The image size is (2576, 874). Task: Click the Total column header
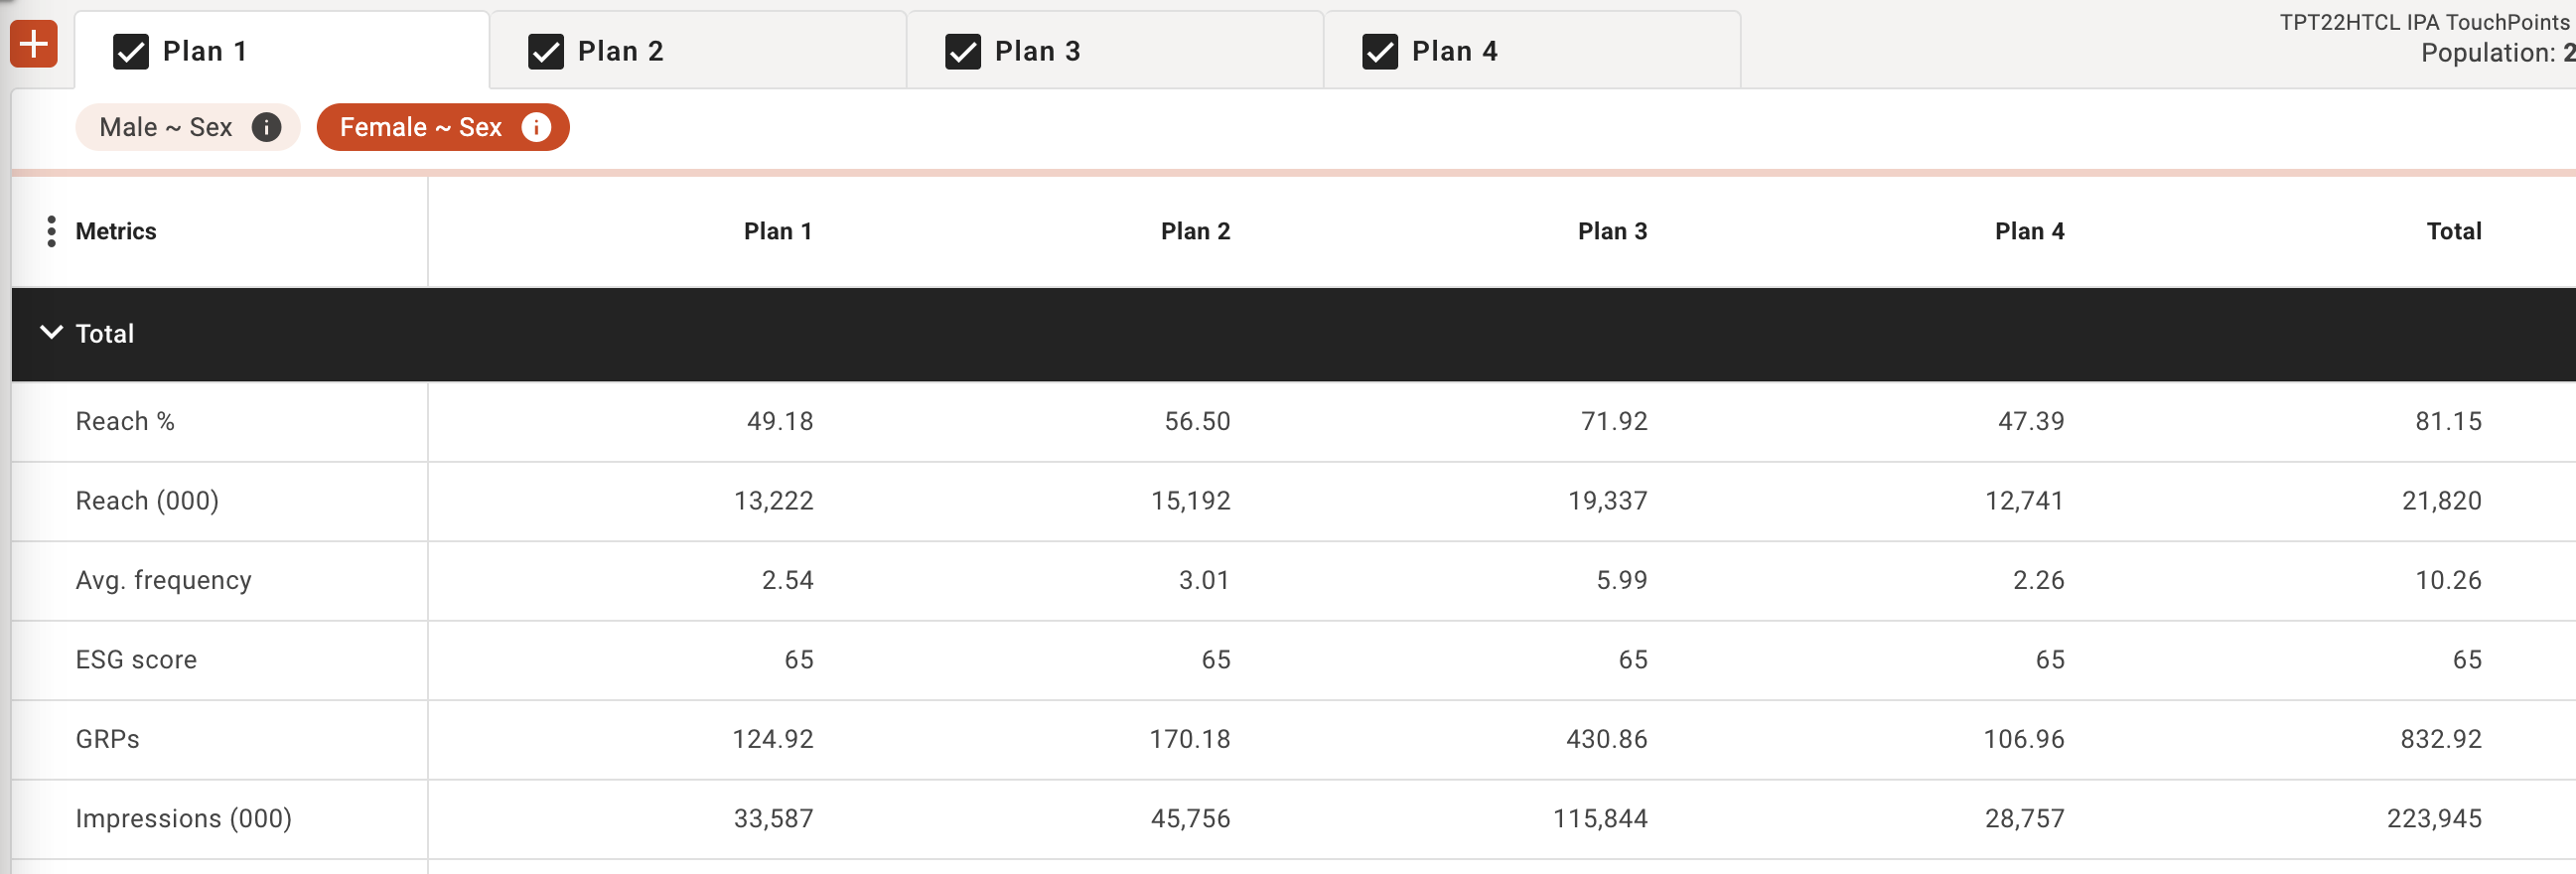click(2454, 231)
